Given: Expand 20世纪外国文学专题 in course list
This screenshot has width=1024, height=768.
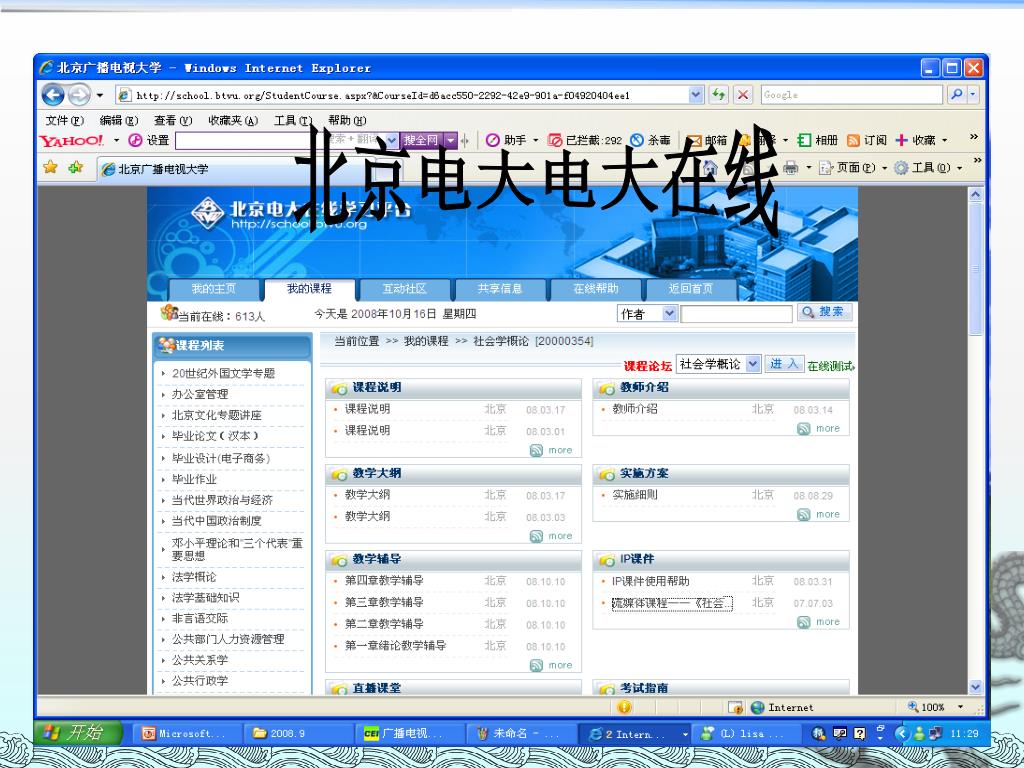Looking at the screenshot, I should coord(223,374).
